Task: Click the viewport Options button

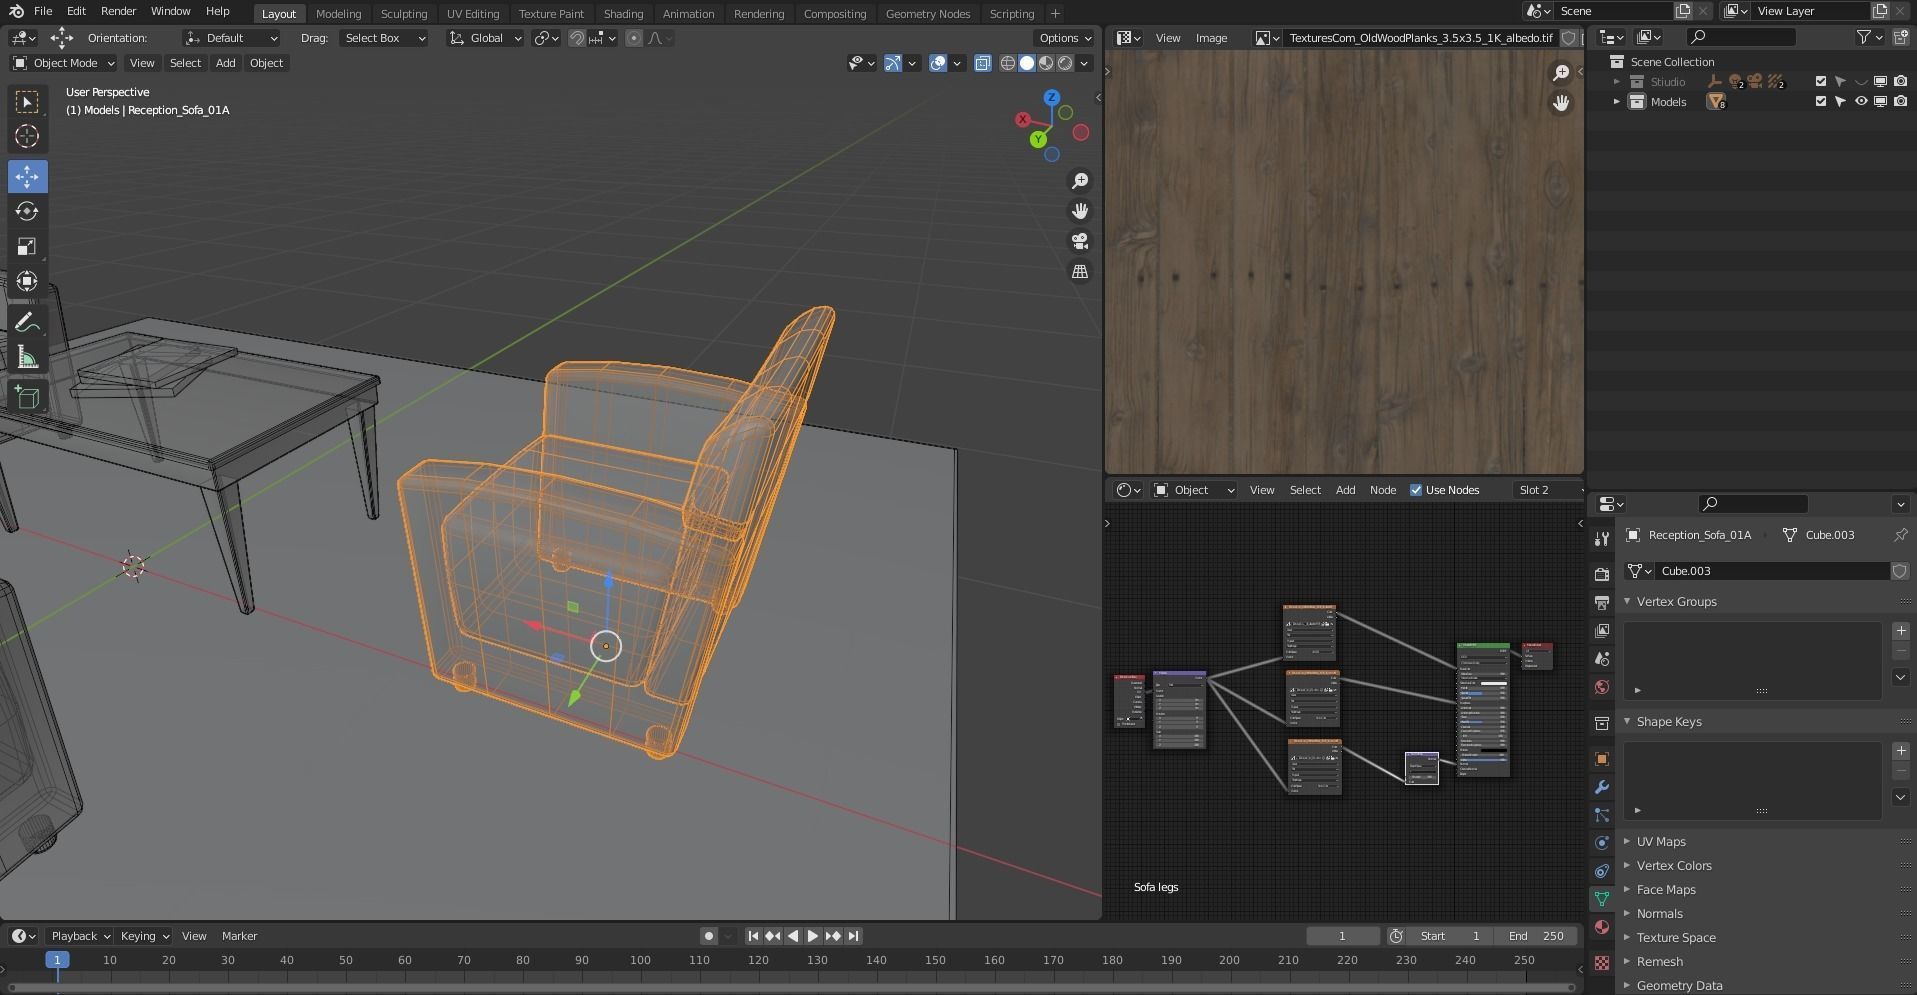Action: (x=1064, y=38)
